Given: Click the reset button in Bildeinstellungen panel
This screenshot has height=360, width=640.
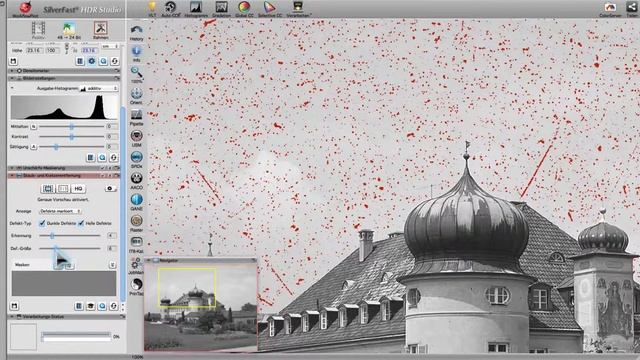Looking at the screenshot, I should pos(114,158).
